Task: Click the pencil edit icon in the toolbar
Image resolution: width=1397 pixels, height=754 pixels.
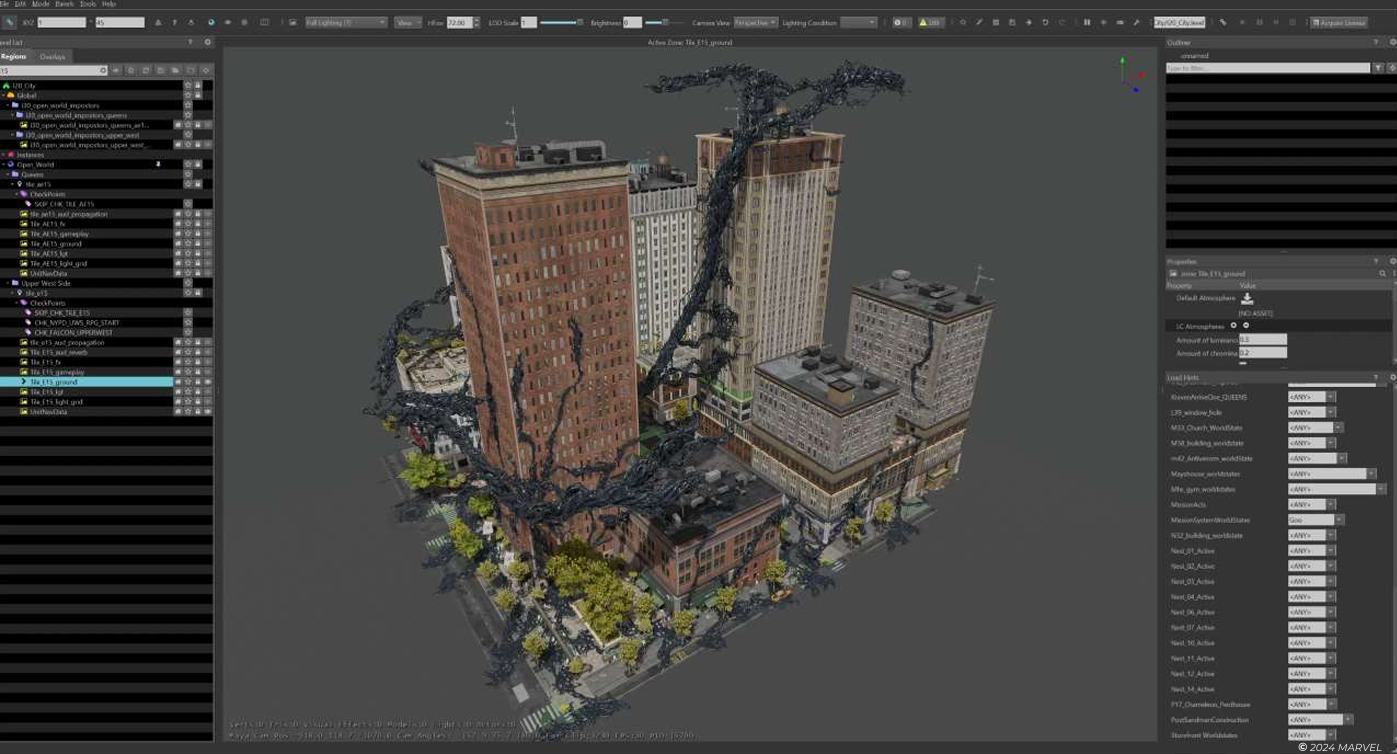Action: click(979, 22)
